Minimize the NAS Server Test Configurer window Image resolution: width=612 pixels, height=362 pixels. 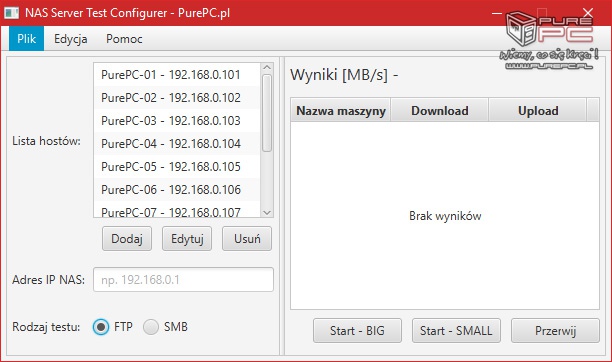pos(497,13)
